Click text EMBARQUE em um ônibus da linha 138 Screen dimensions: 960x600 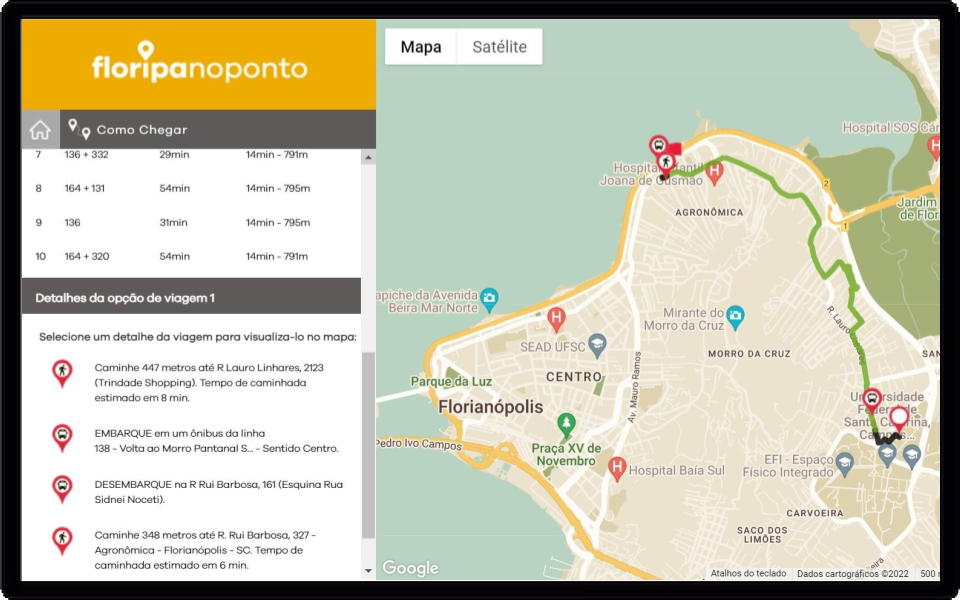tap(216, 441)
